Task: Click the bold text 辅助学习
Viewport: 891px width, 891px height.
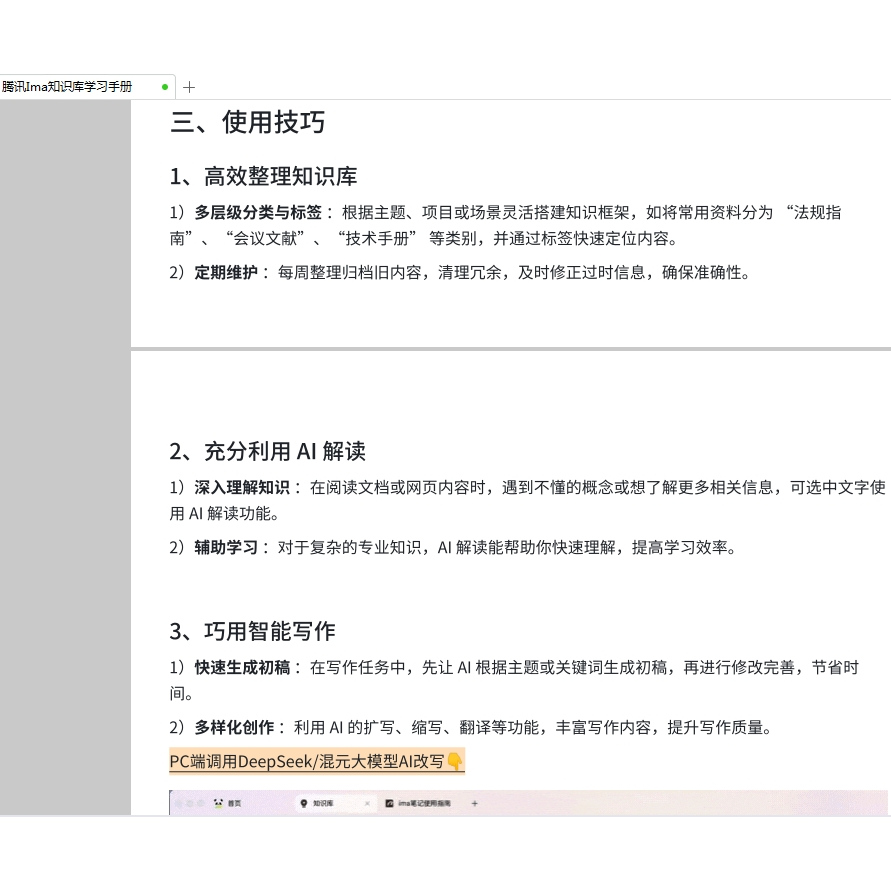Action: [x=226, y=548]
